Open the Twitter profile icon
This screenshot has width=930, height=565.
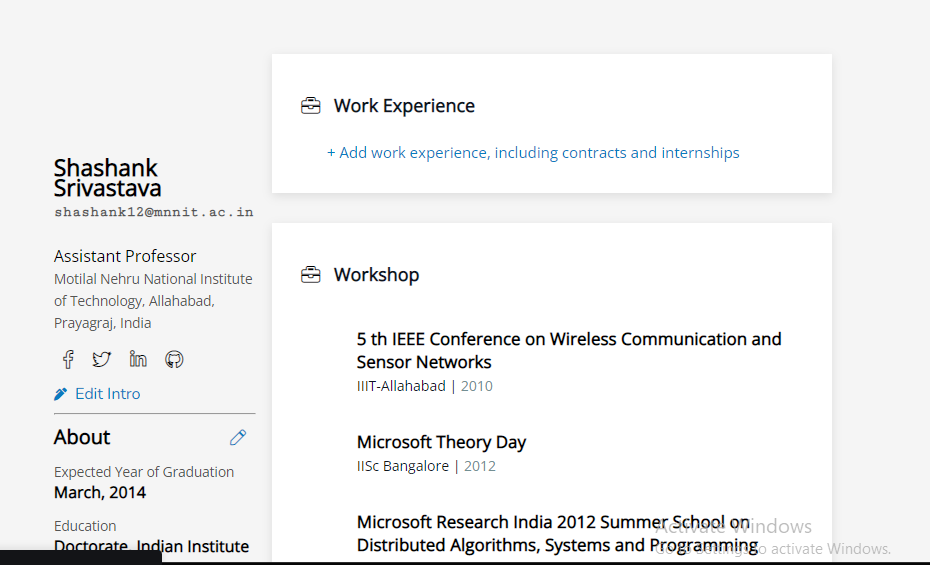point(102,359)
